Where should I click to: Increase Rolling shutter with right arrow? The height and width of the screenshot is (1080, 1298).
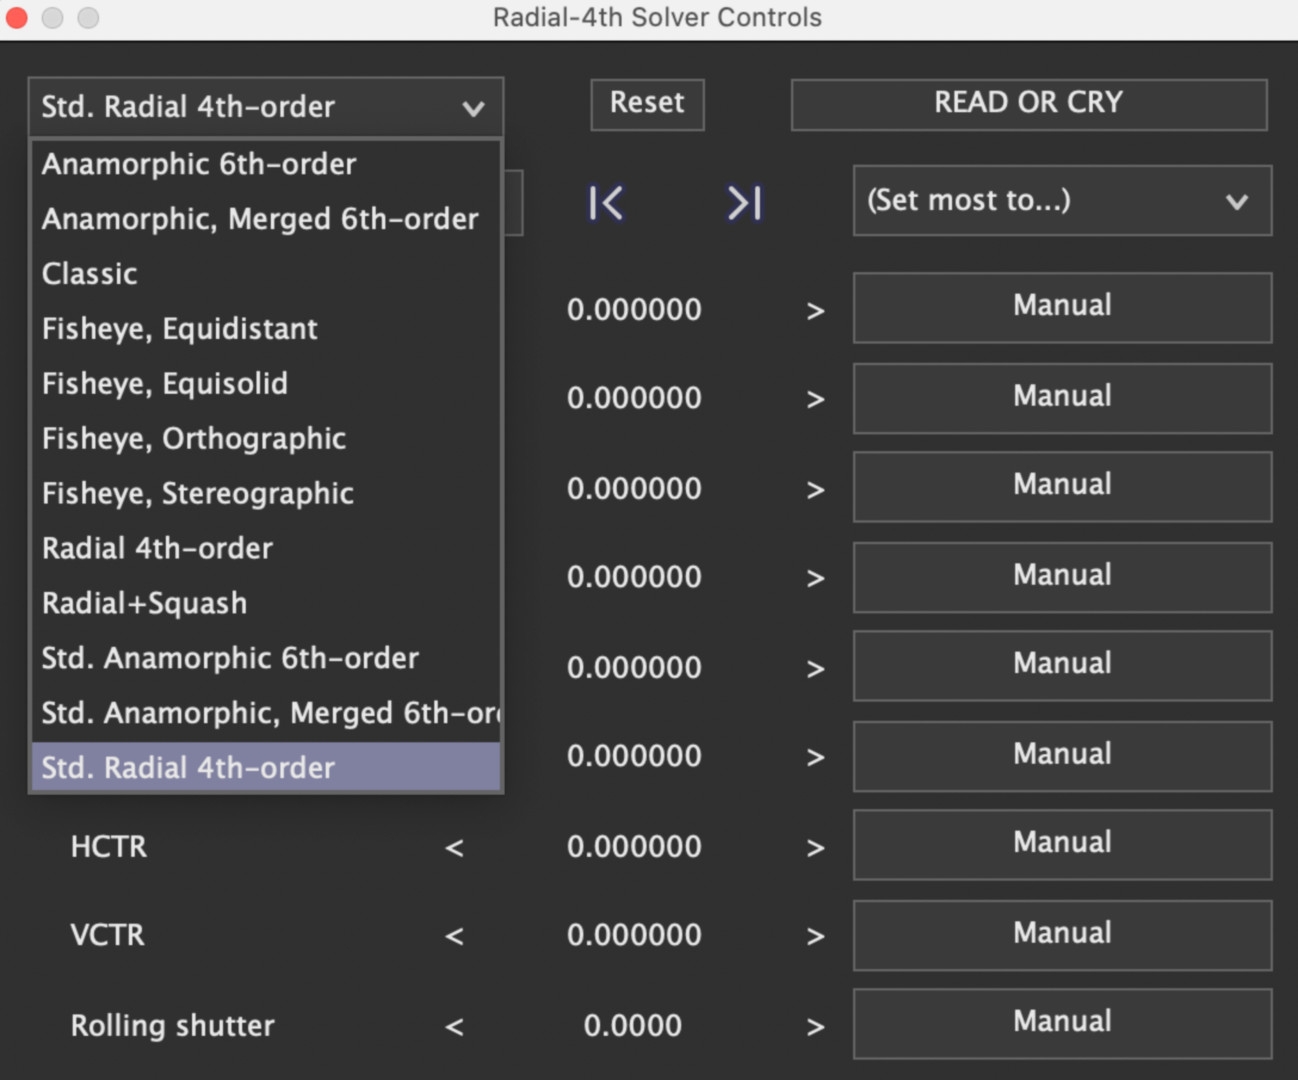click(815, 1027)
